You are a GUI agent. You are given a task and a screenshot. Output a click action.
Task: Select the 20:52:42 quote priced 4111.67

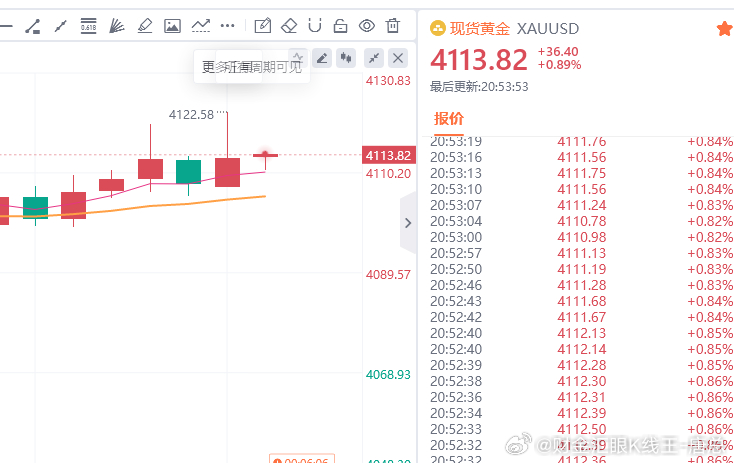(581, 317)
